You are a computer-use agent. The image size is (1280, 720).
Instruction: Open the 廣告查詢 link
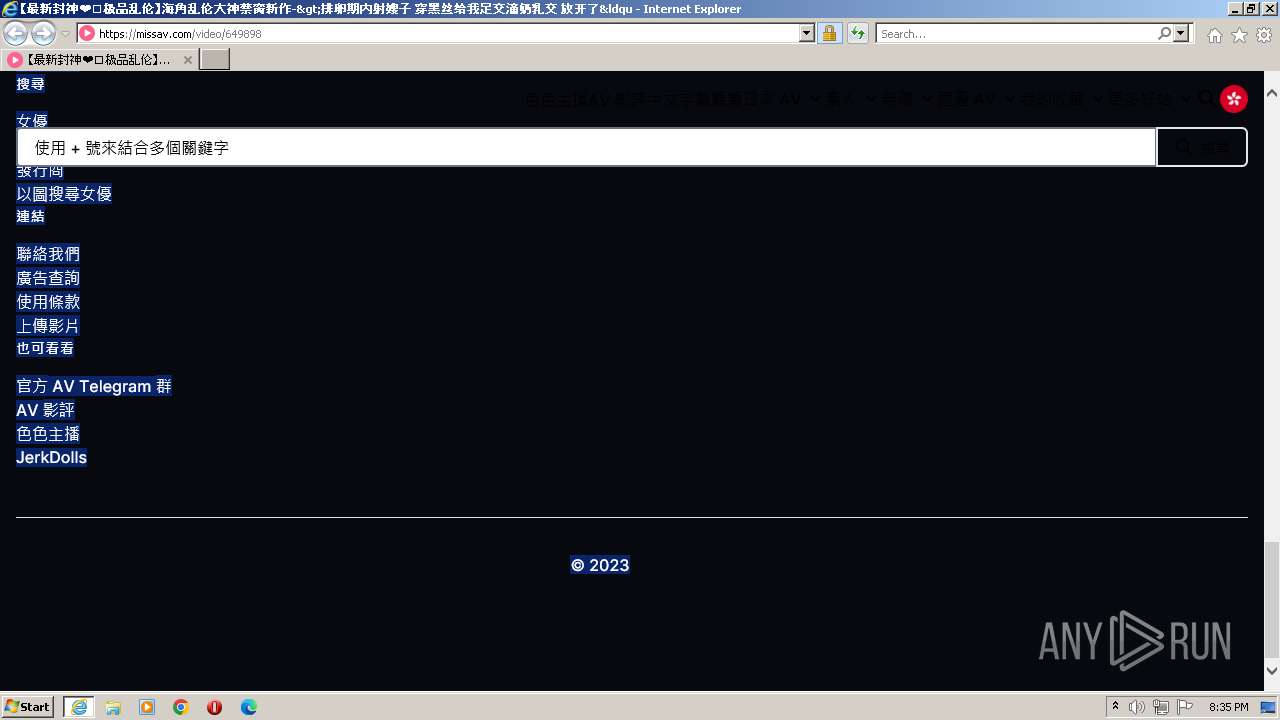click(x=48, y=278)
